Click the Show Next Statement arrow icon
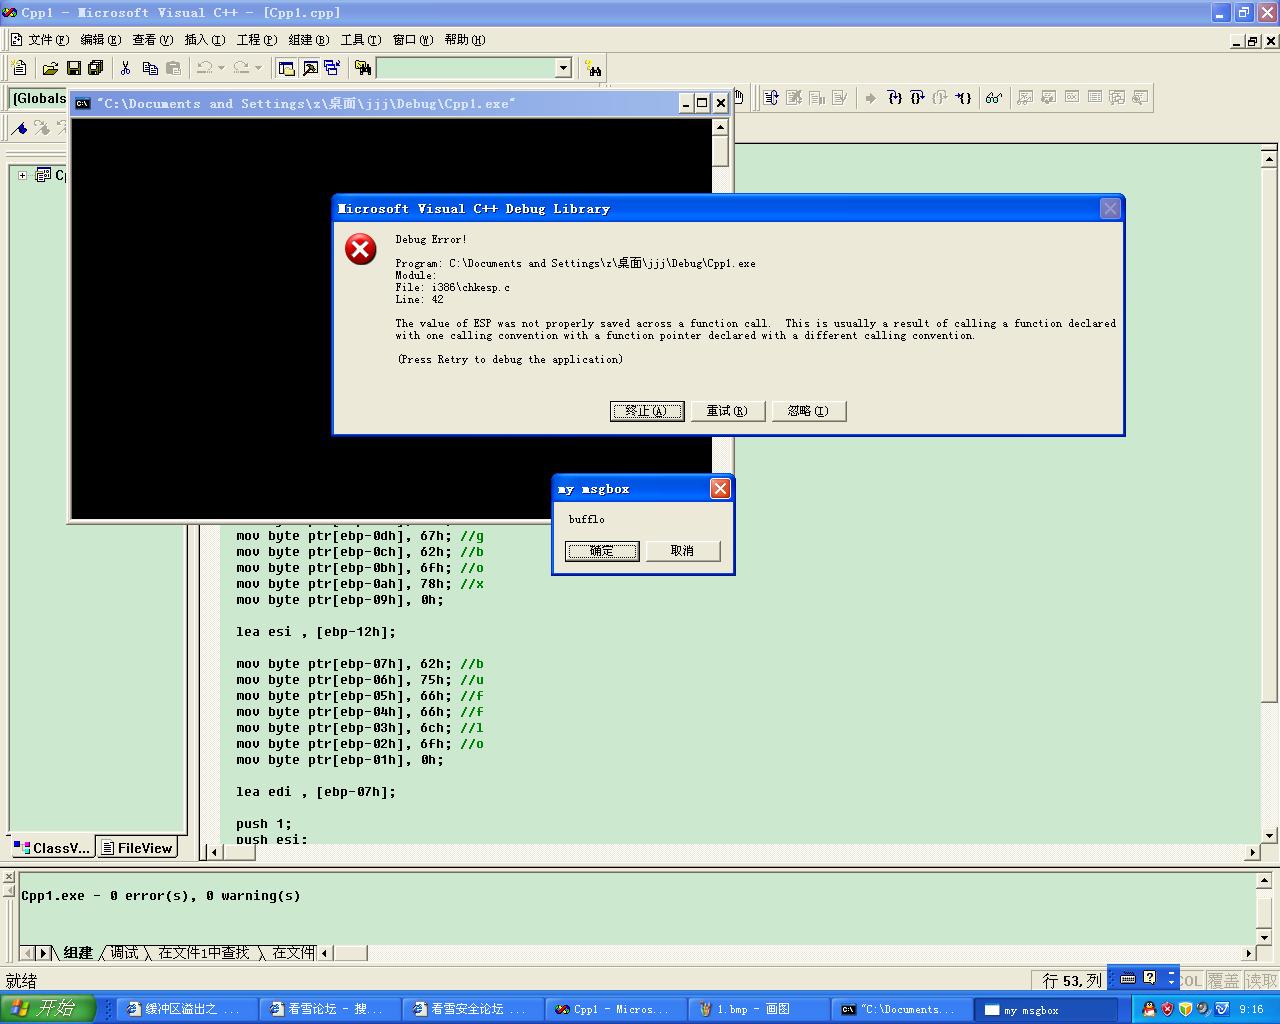Screen dimensions: 1280x1024 [870, 97]
